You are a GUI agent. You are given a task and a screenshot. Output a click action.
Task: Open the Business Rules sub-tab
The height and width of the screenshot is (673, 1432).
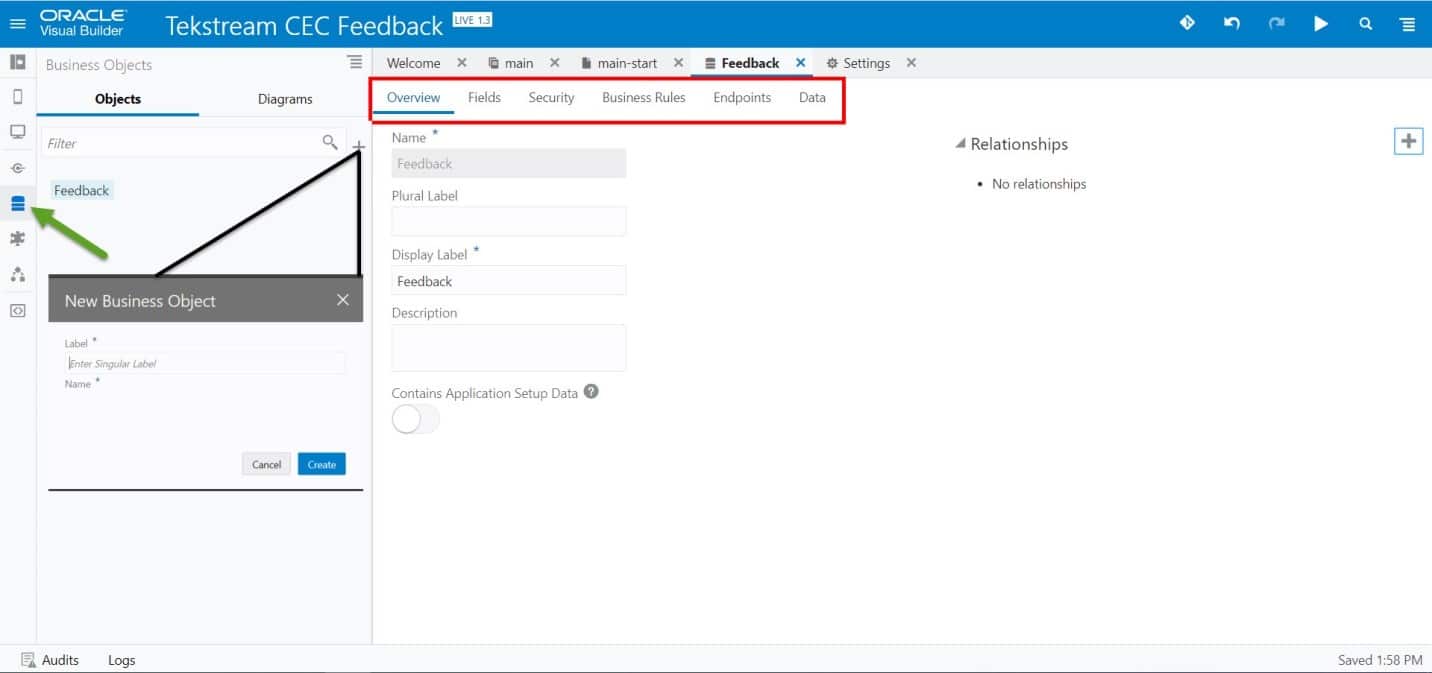[x=644, y=97]
